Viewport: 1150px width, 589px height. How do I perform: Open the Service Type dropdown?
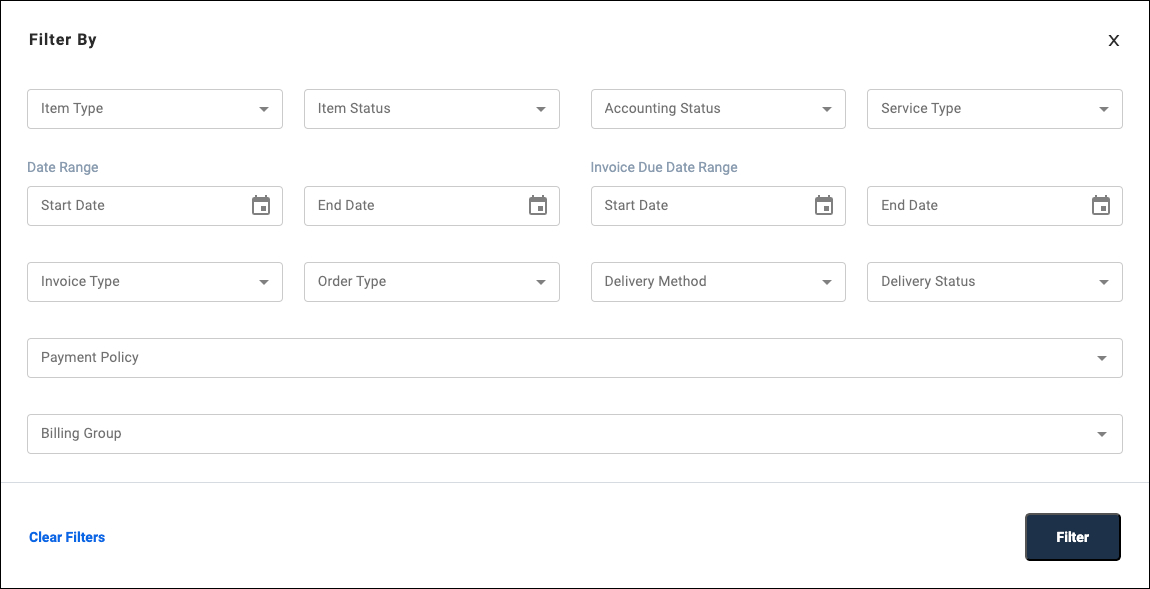[994, 109]
